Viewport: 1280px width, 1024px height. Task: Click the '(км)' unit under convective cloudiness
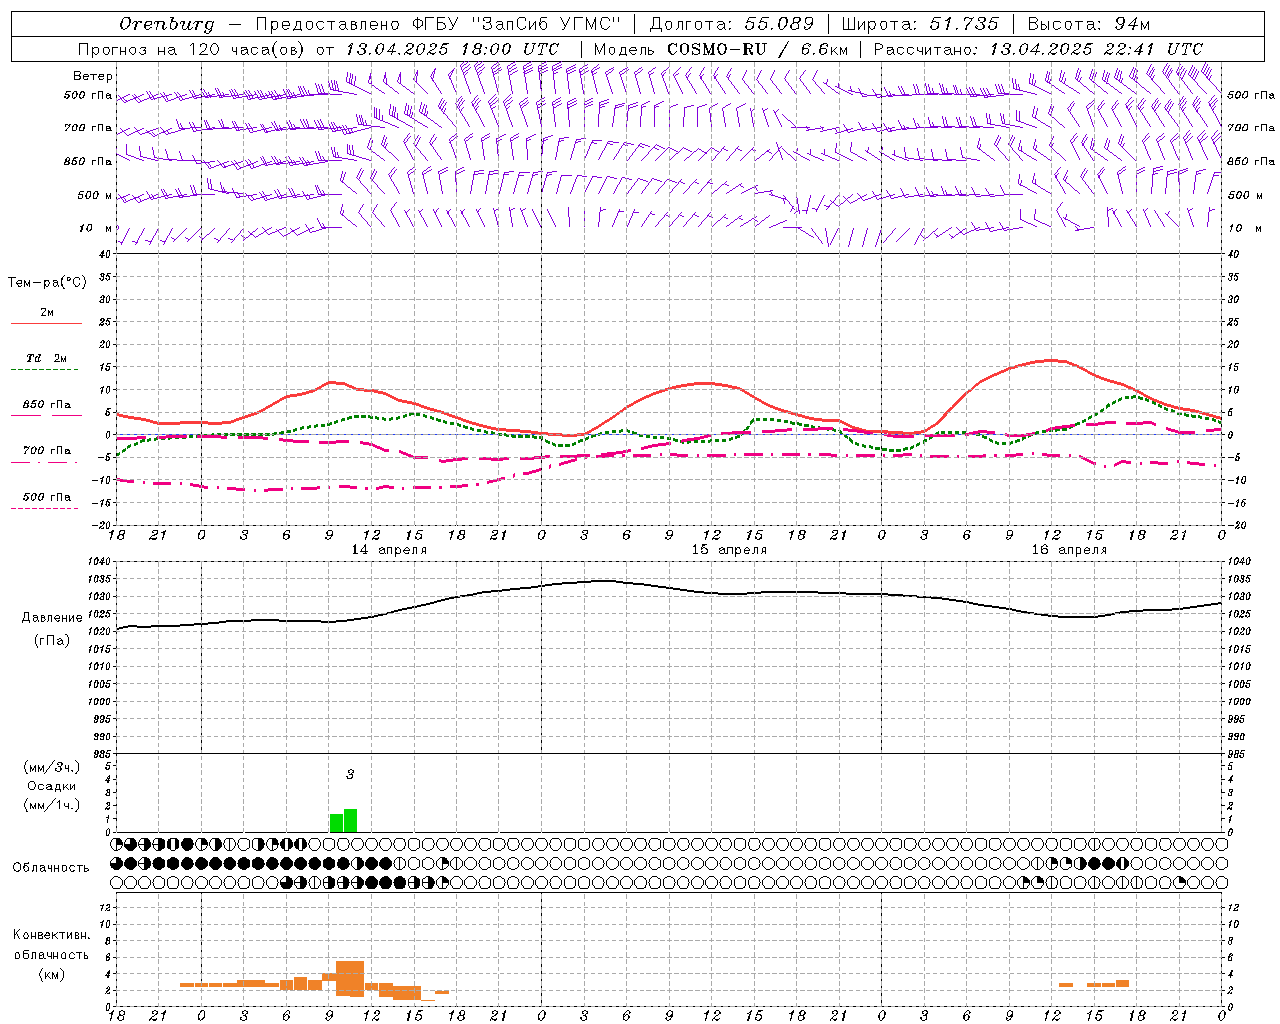pos(51,974)
